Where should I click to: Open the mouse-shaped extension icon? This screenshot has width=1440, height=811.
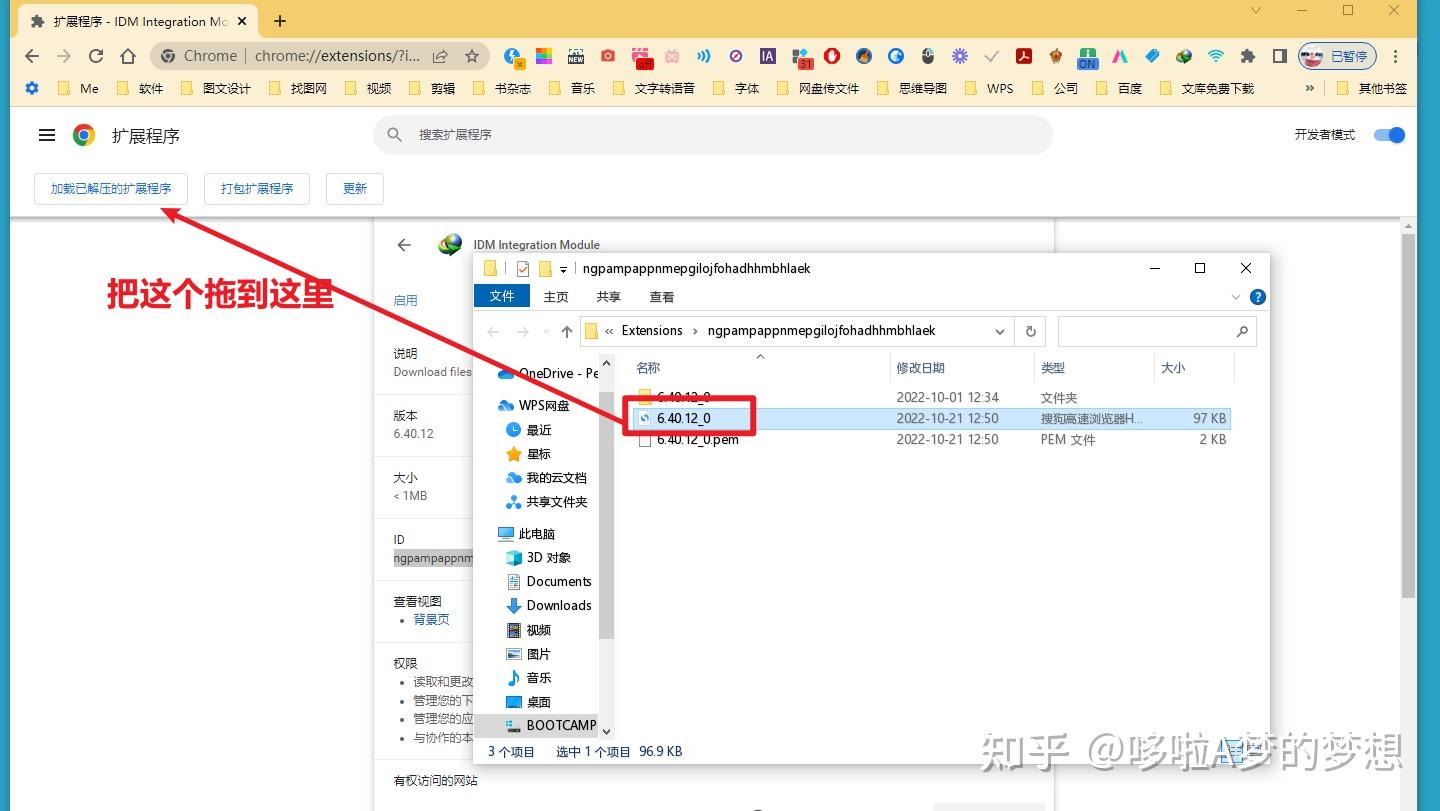tap(928, 57)
